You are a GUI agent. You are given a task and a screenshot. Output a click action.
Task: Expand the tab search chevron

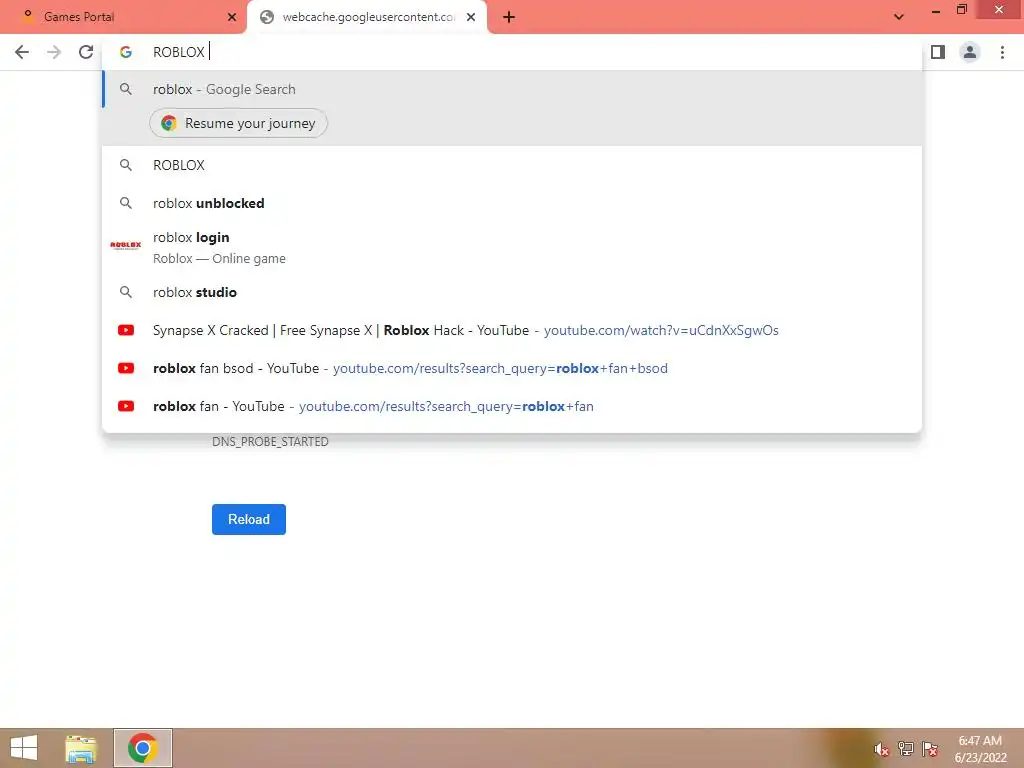(x=899, y=17)
